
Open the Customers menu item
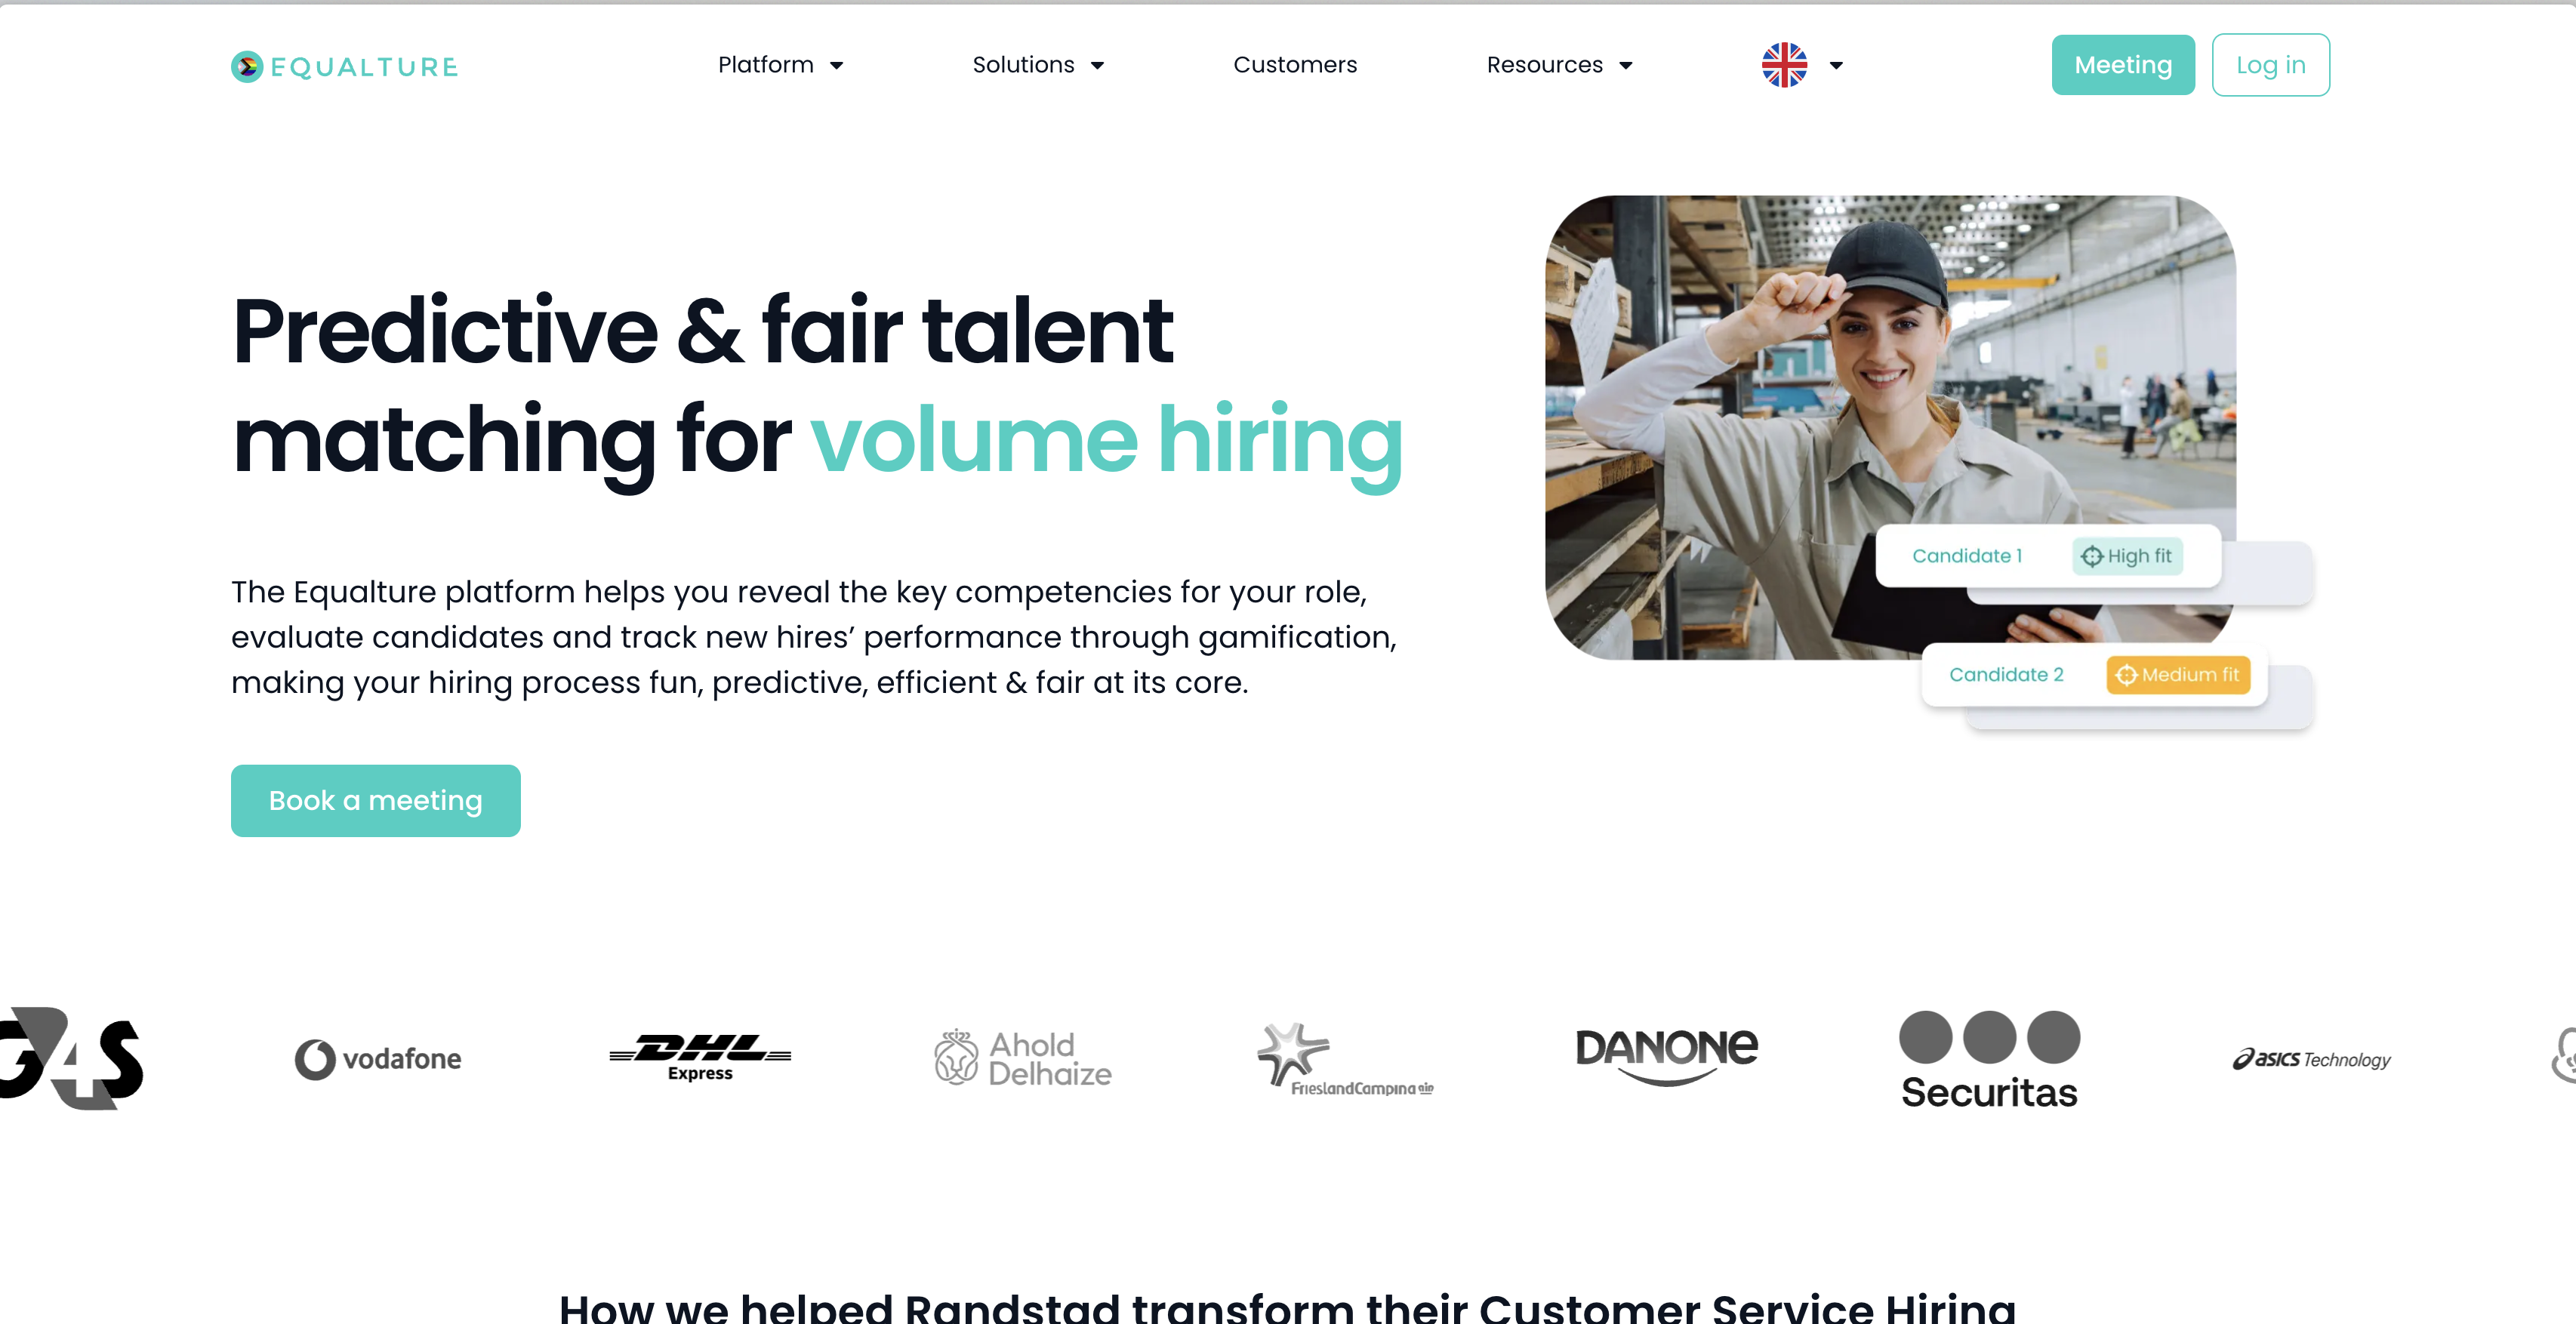1295,64
